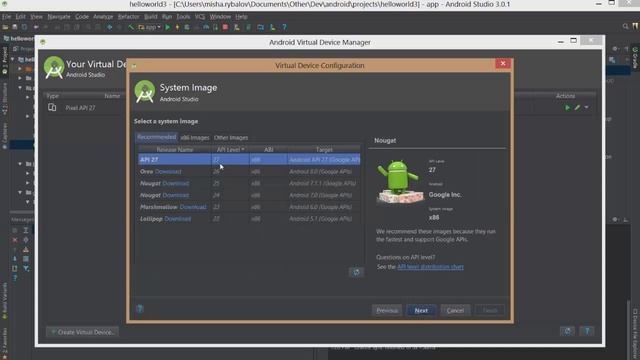Open the Navigate menu
The image size is (640, 360).
click(x=59, y=17)
